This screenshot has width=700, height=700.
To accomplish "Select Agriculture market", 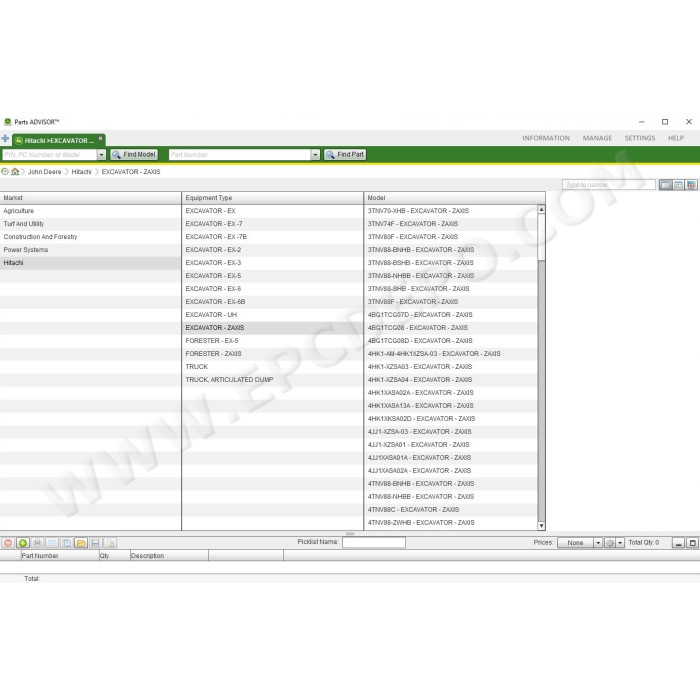I will click(x=91, y=211).
